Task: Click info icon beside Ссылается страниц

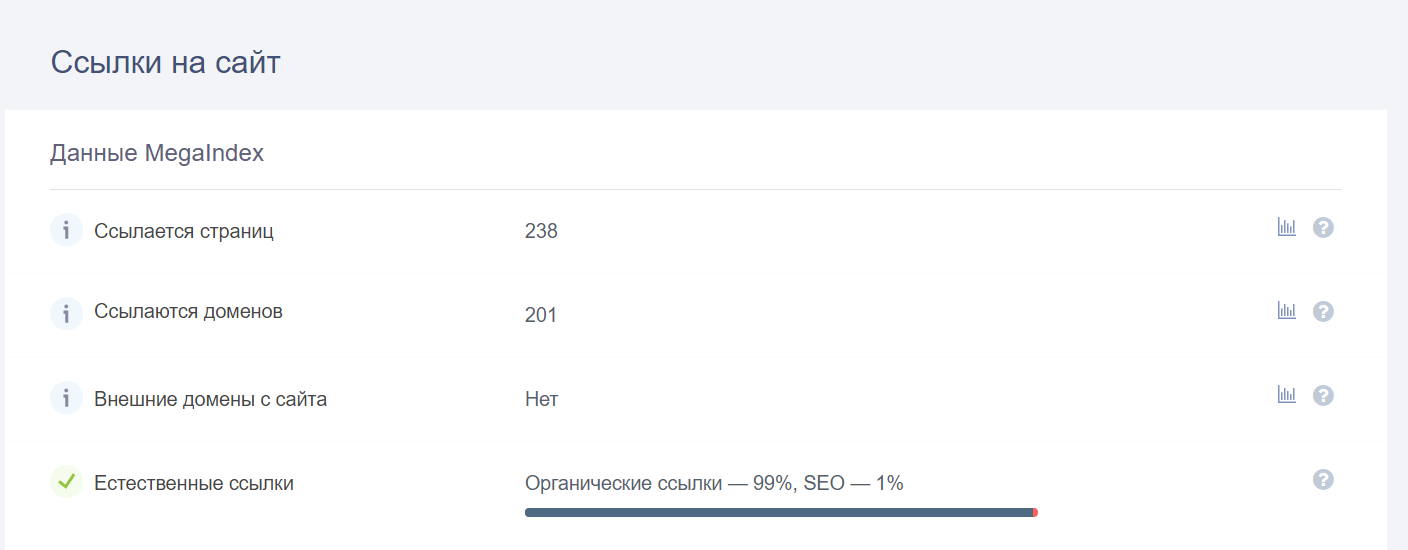Action: click(66, 231)
